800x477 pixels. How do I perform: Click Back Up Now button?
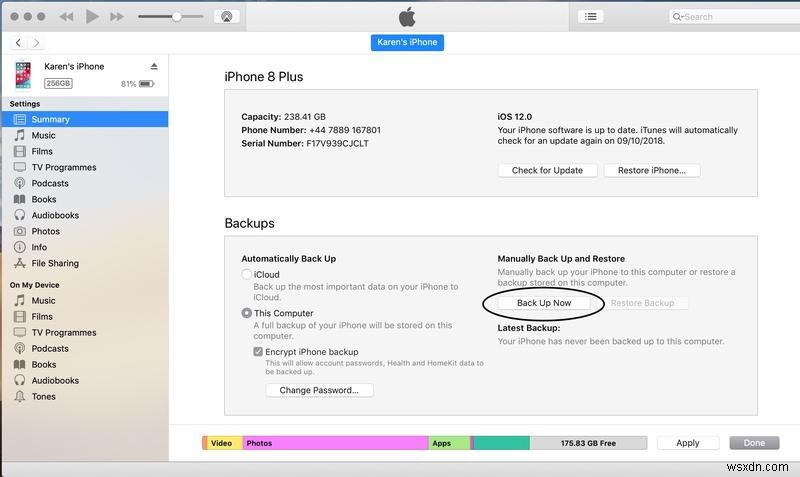coord(544,303)
